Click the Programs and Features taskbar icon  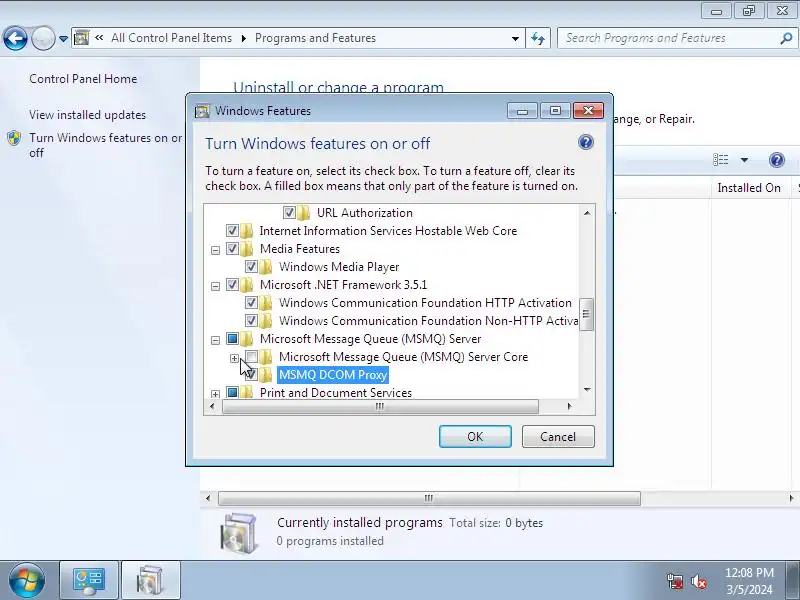(151, 581)
